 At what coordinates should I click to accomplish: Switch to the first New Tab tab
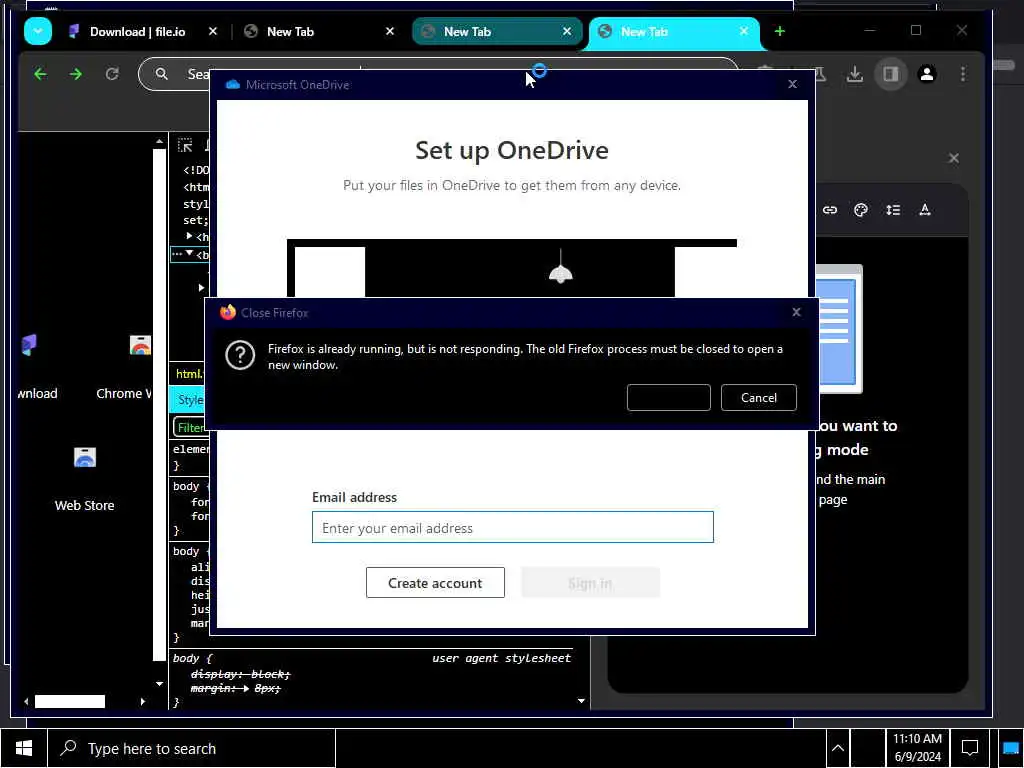[291, 31]
